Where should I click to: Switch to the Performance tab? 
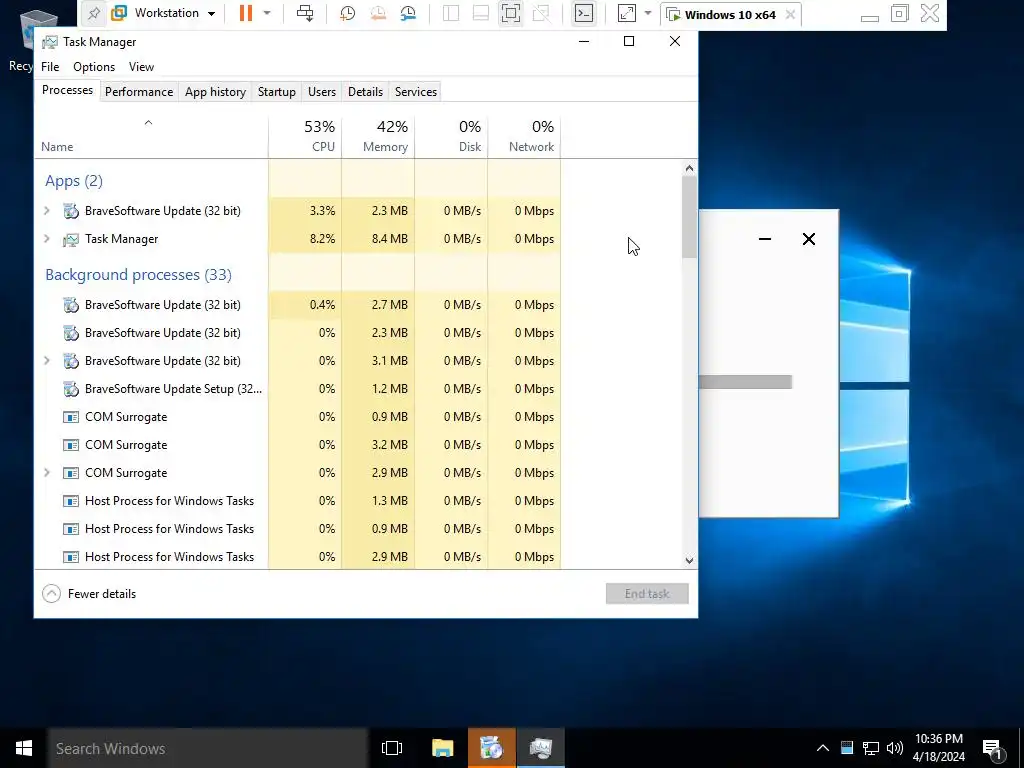pos(139,91)
